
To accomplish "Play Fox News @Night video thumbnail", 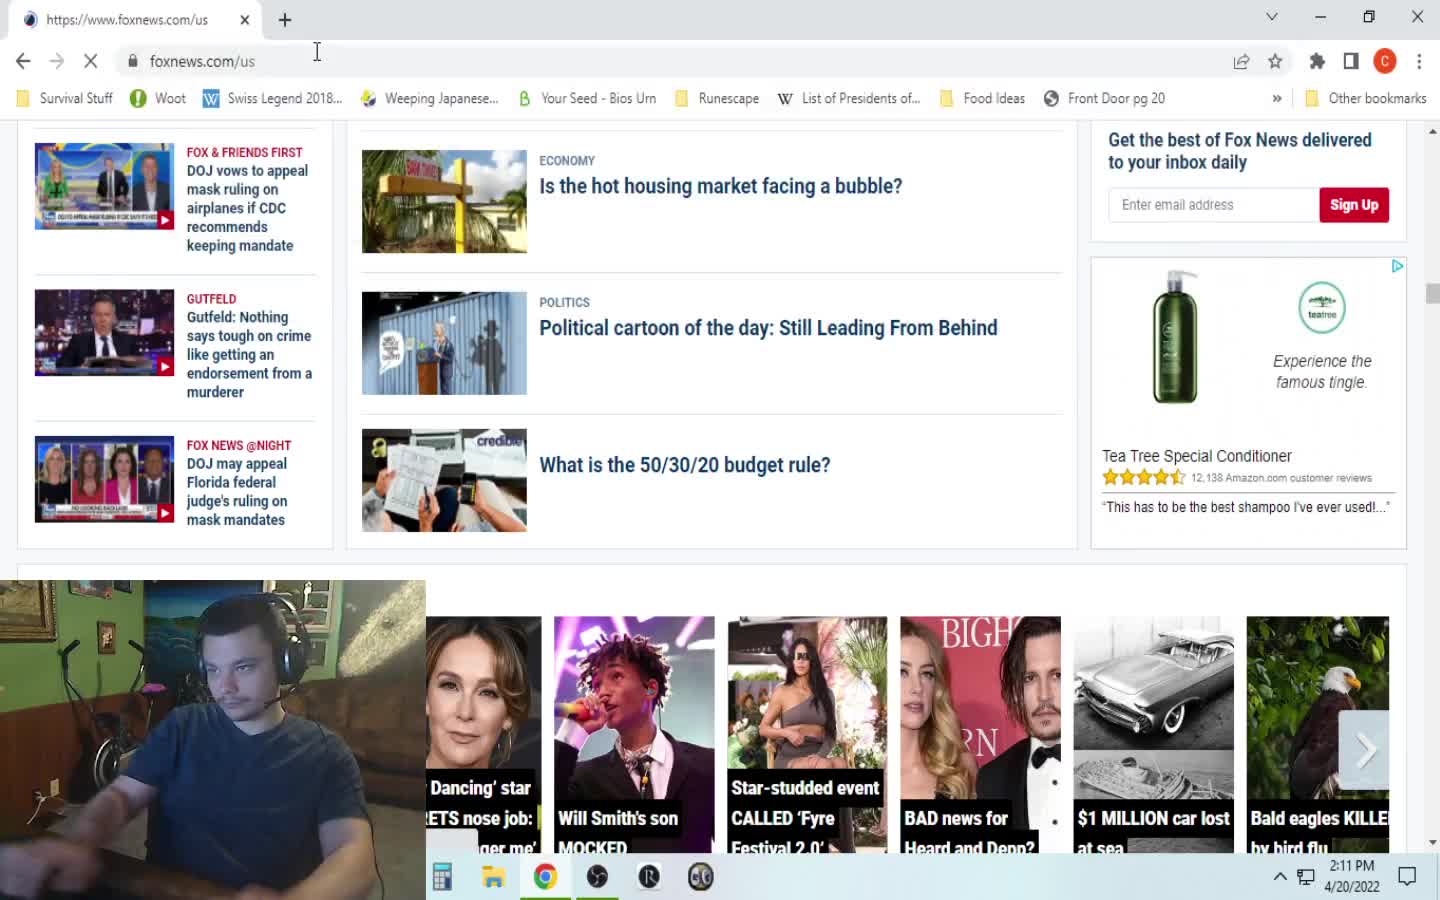I will (104, 479).
